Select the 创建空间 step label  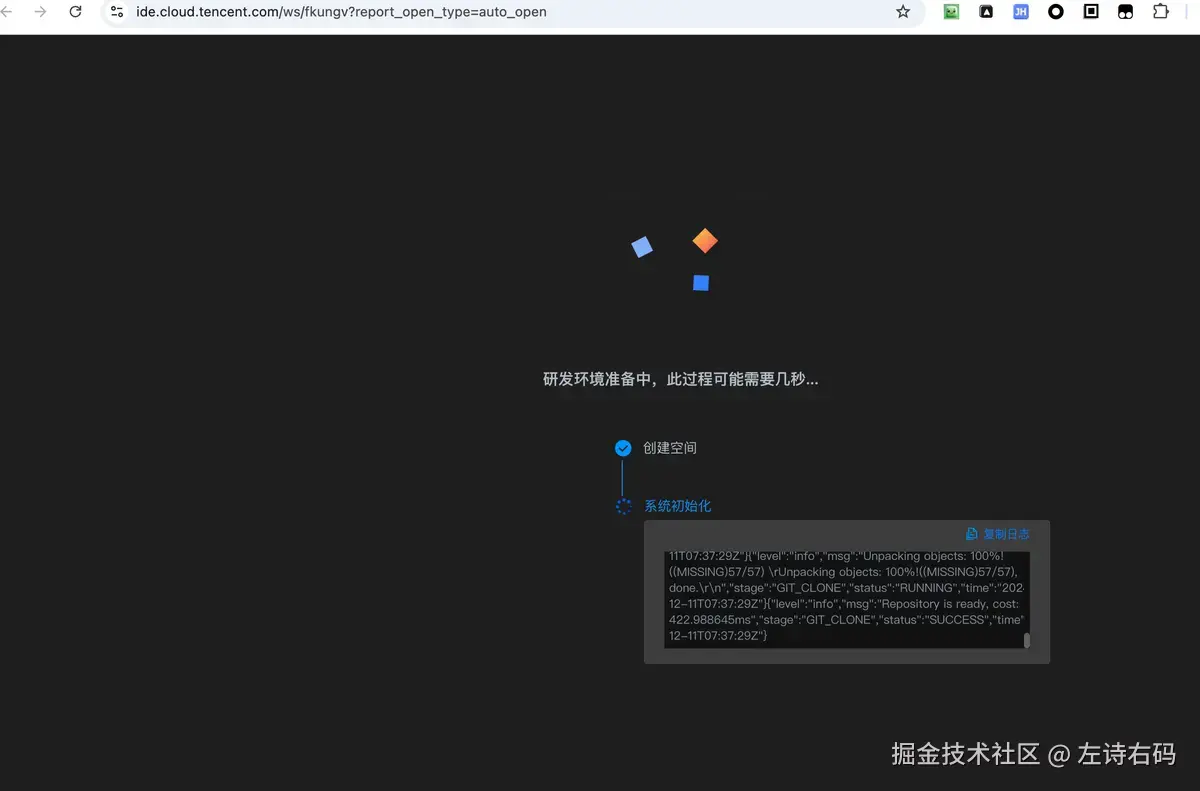point(670,448)
